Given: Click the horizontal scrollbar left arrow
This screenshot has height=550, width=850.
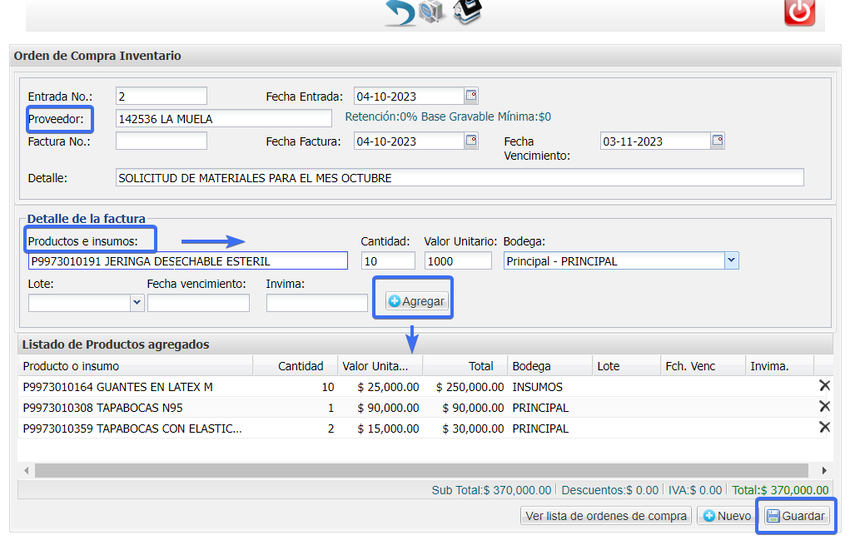Looking at the screenshot, I should (26, 470).
